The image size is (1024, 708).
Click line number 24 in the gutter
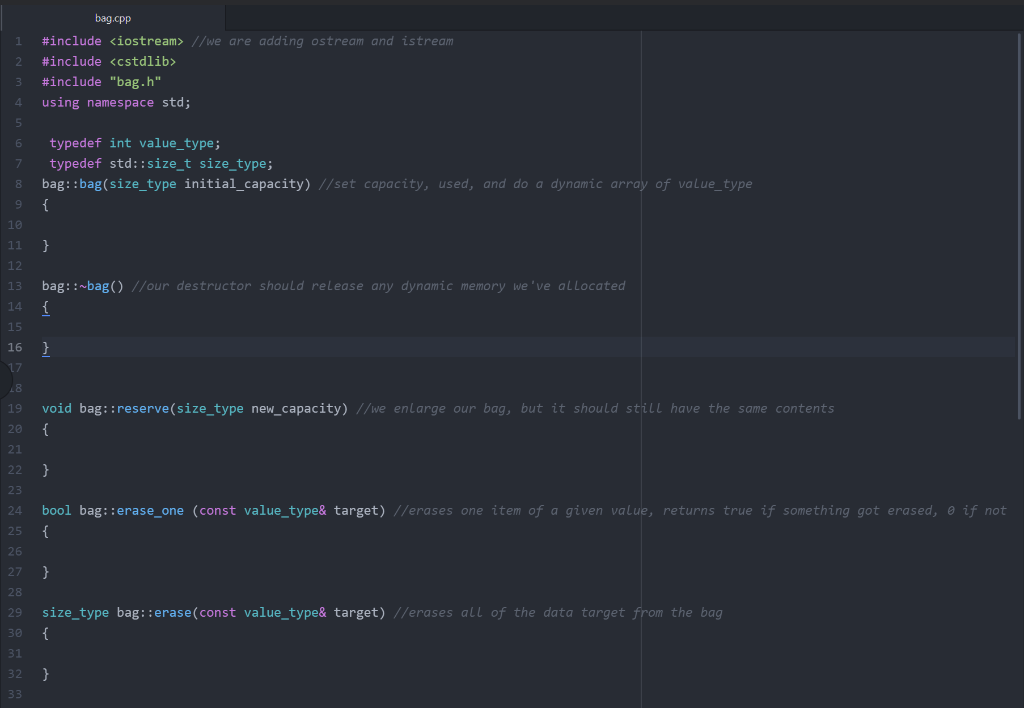(x=15, y=510)
